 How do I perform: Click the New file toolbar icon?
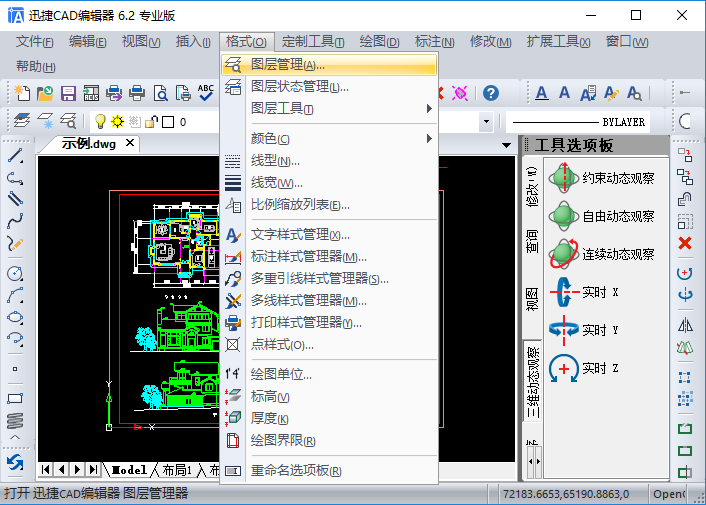(22, 93)
